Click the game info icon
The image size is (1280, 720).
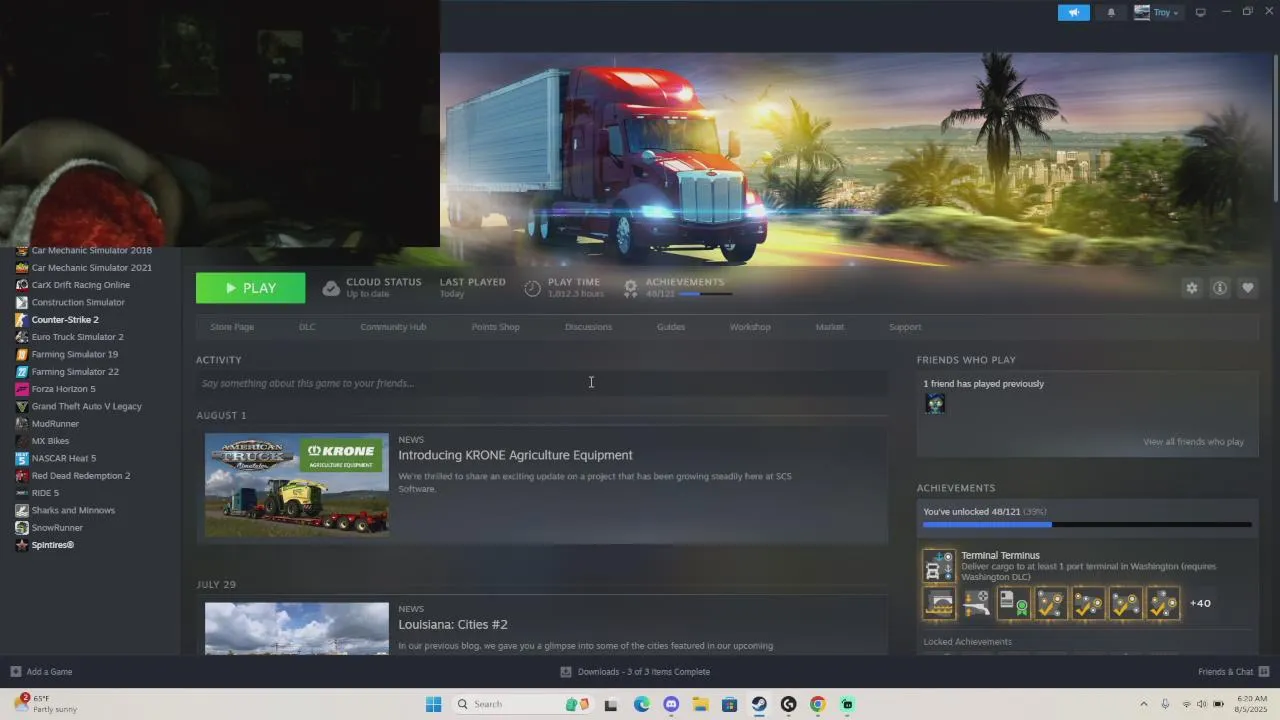click(1219, 288)
